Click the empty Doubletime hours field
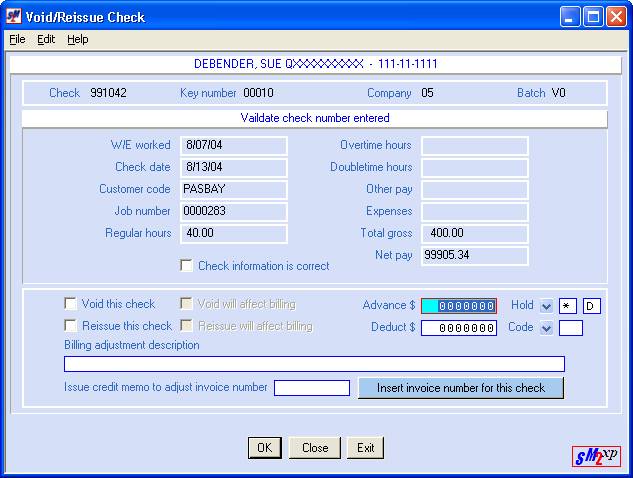The height and width of the screenshot is (478, 633). pyautogui.click(x=475, y=168)
